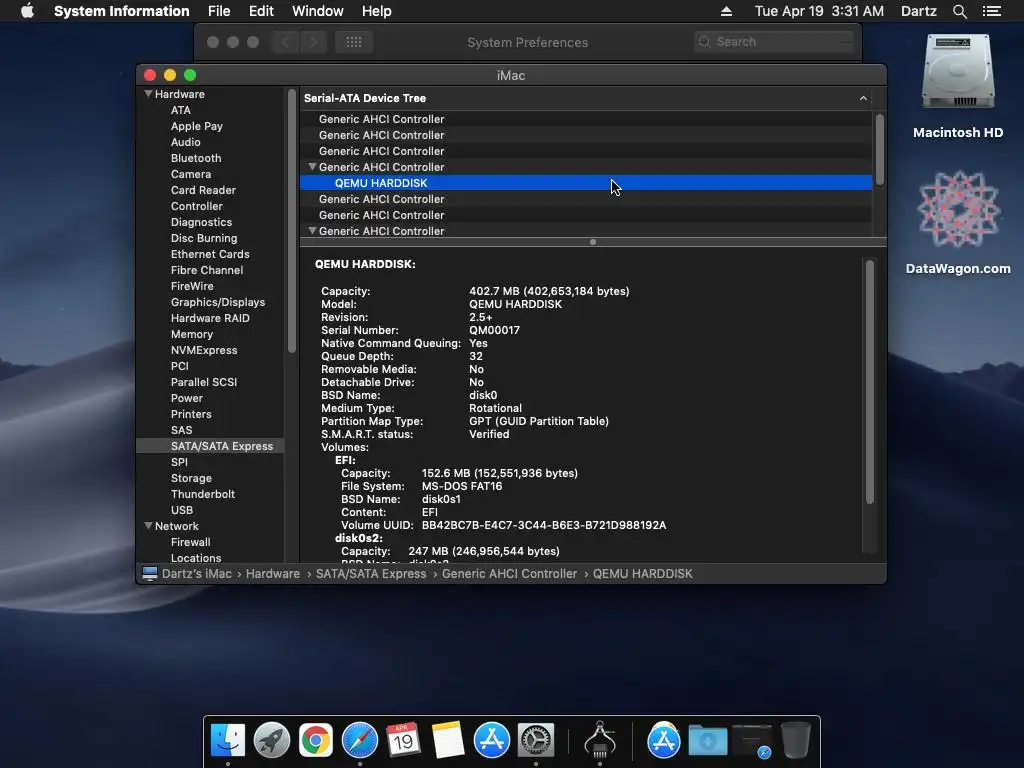Select Graphics/Displays in the sidebar
Image resolution: width=1024 pixels, height=768 pixels.
tap(217, 302)
